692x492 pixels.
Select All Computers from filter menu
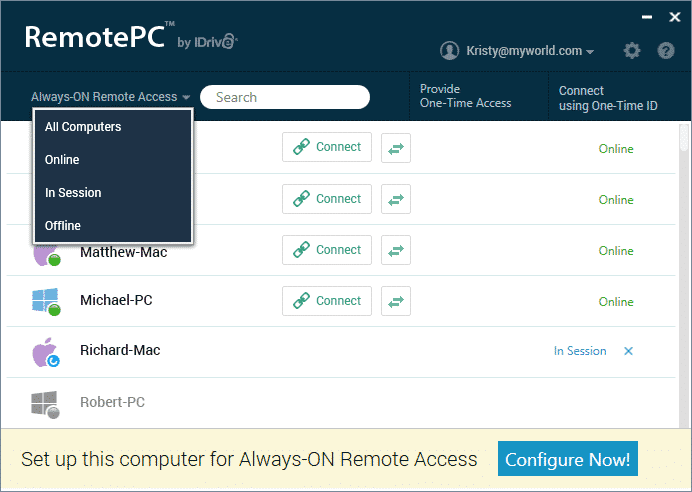tap(113, 127)
